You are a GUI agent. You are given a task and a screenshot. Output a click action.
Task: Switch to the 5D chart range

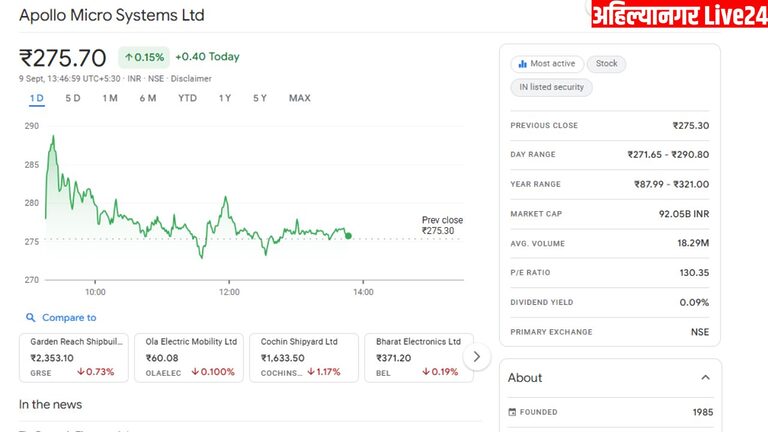tap(73, 98)
